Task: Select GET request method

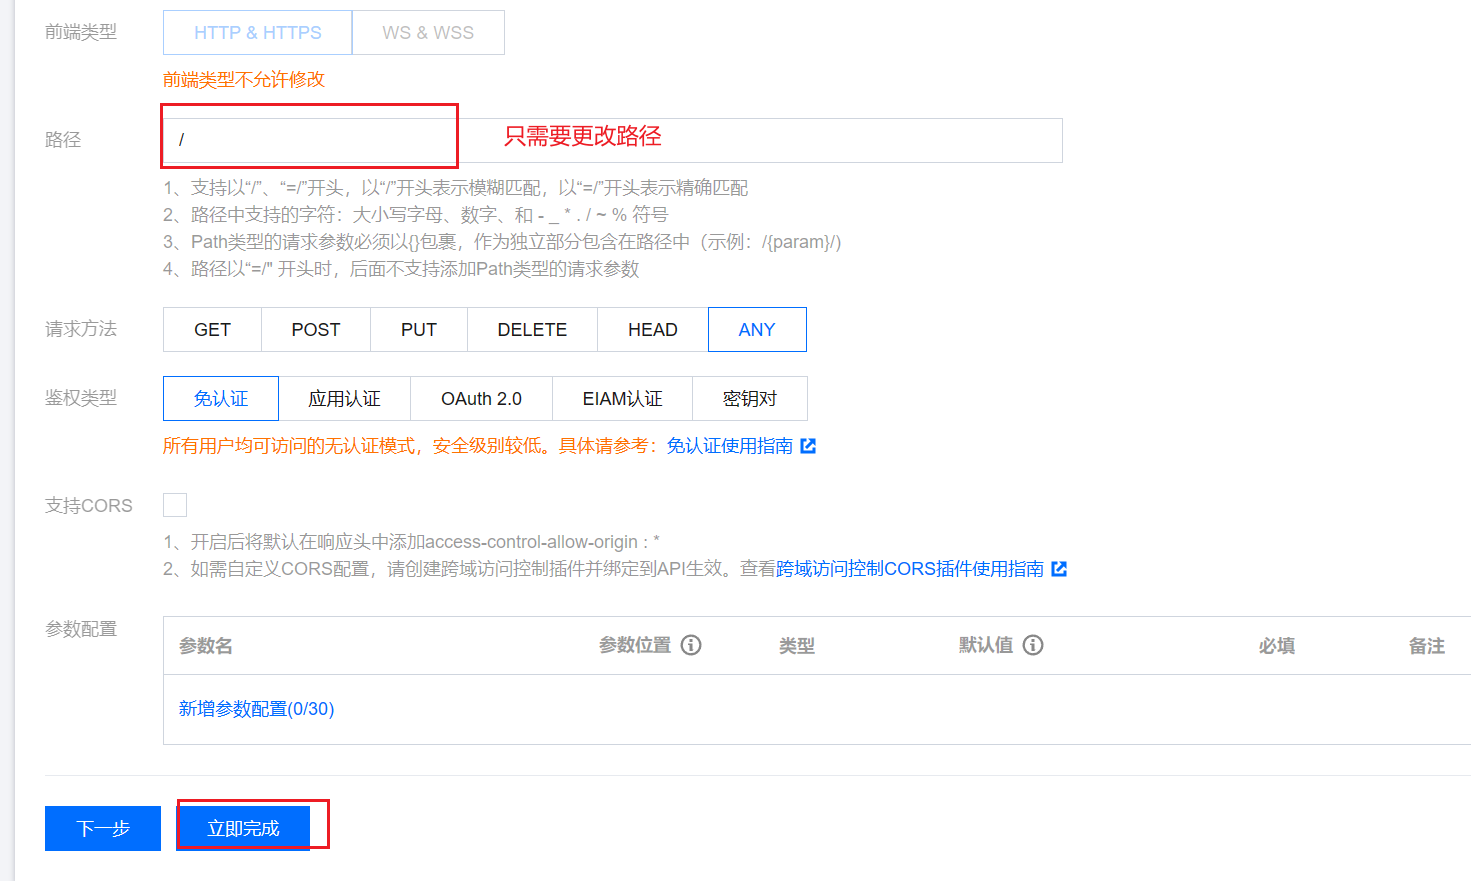Action: pos(212,330)
